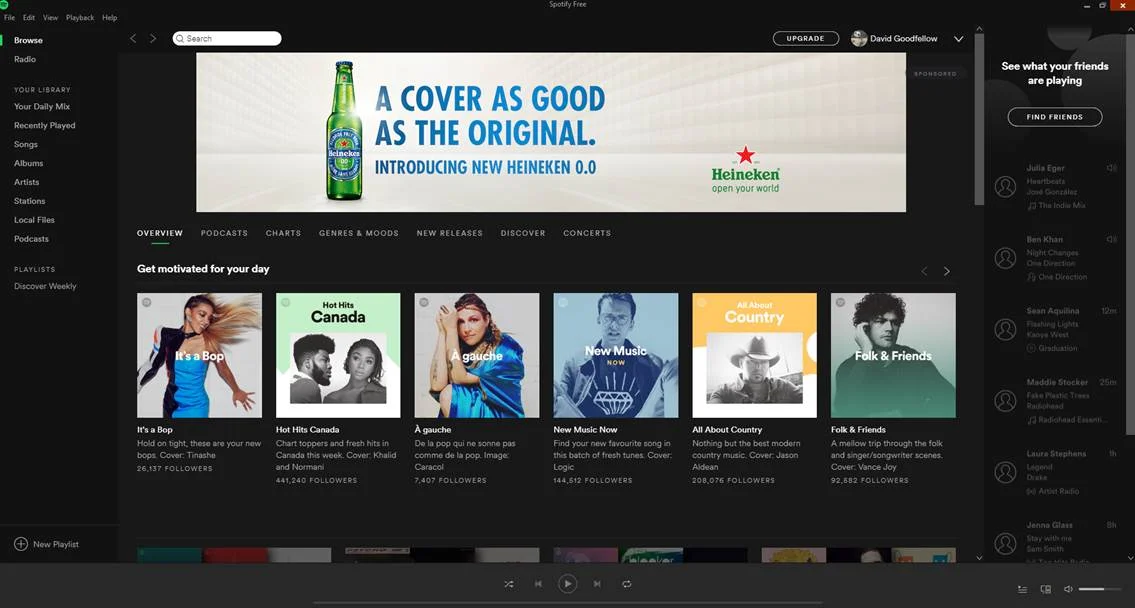Open Recently Played in the library
Screen dimensions: 1135x608
pos(45,125)
